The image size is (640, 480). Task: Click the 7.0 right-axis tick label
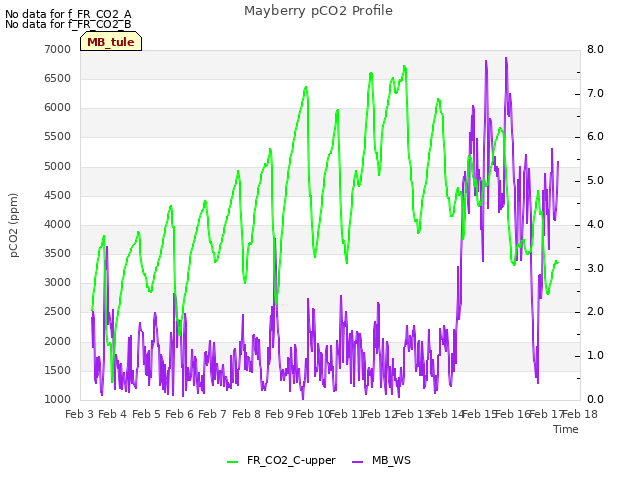pyautogui.click(x=595, y=93)
